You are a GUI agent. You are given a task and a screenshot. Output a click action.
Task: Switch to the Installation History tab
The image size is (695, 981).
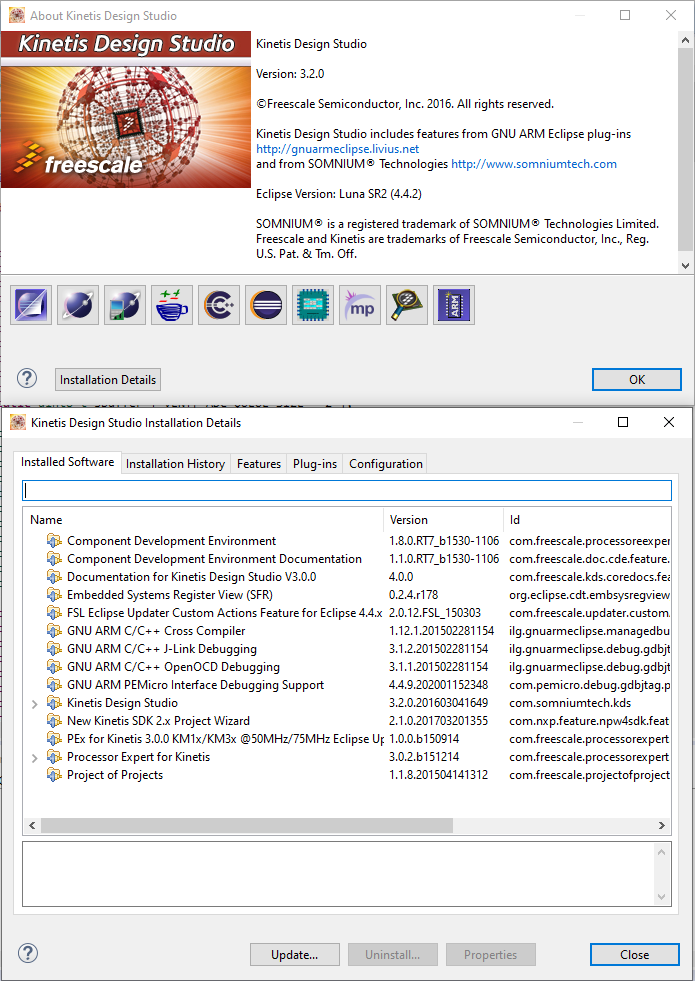(175, 464)
